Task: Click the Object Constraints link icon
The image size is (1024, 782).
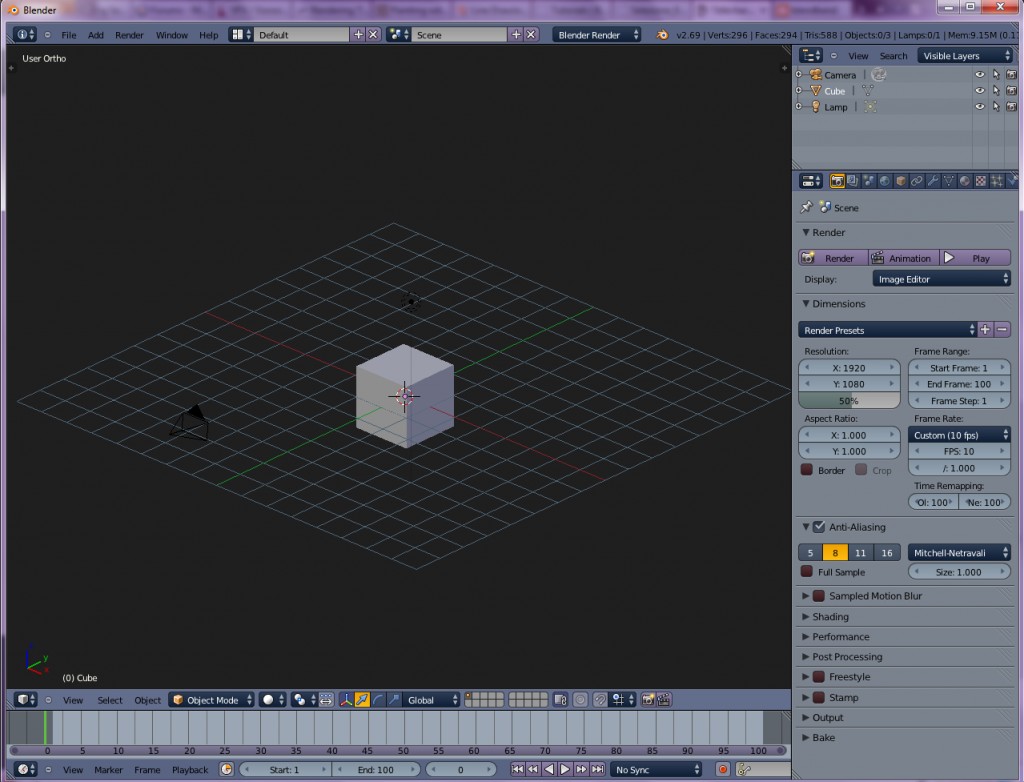Action: pos(915,180)
